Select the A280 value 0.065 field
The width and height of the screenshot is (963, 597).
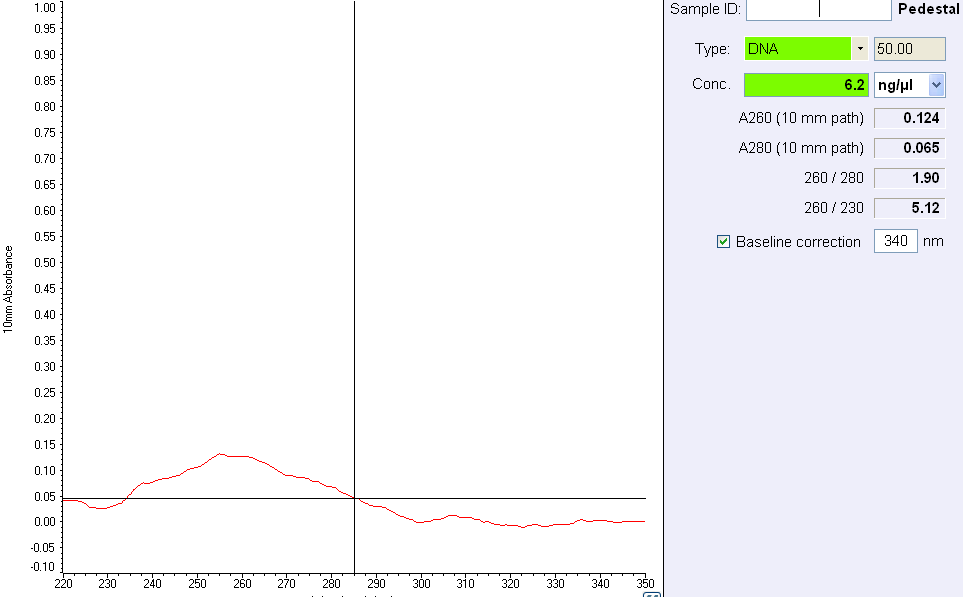tap(909, 148)
